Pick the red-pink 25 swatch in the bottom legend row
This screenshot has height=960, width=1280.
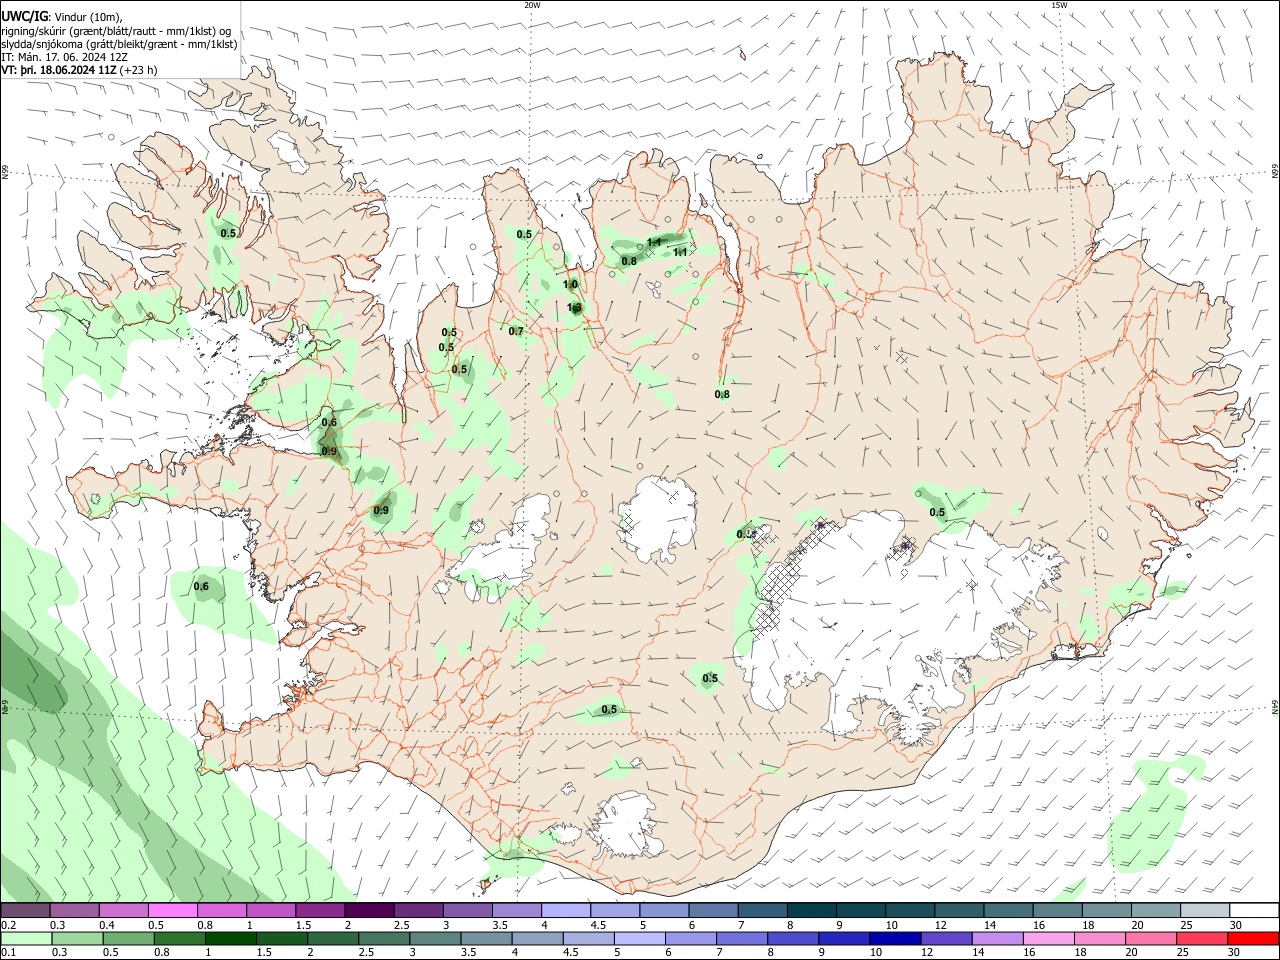[1201, 938]
